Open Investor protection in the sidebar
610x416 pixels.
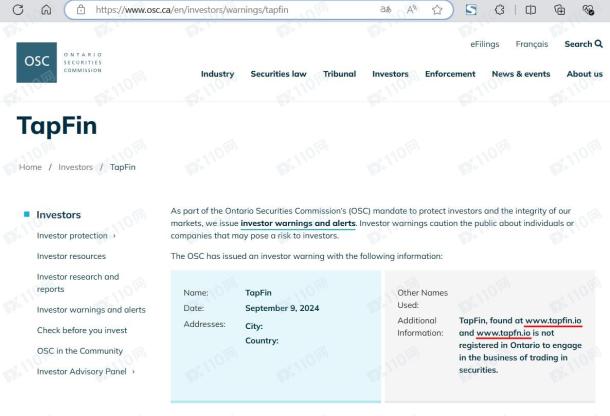(x=72, y=236)
